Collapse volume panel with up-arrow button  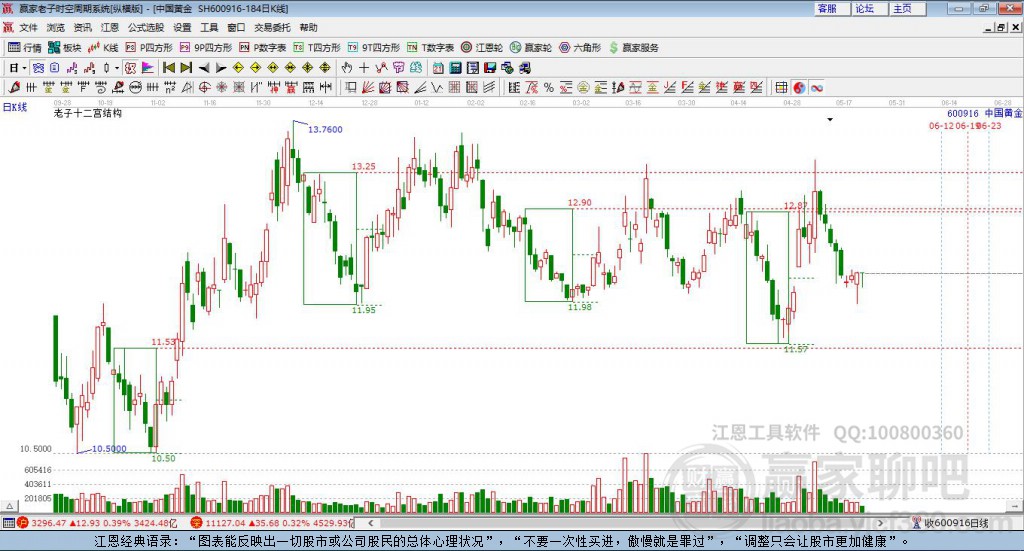[9, 506]
